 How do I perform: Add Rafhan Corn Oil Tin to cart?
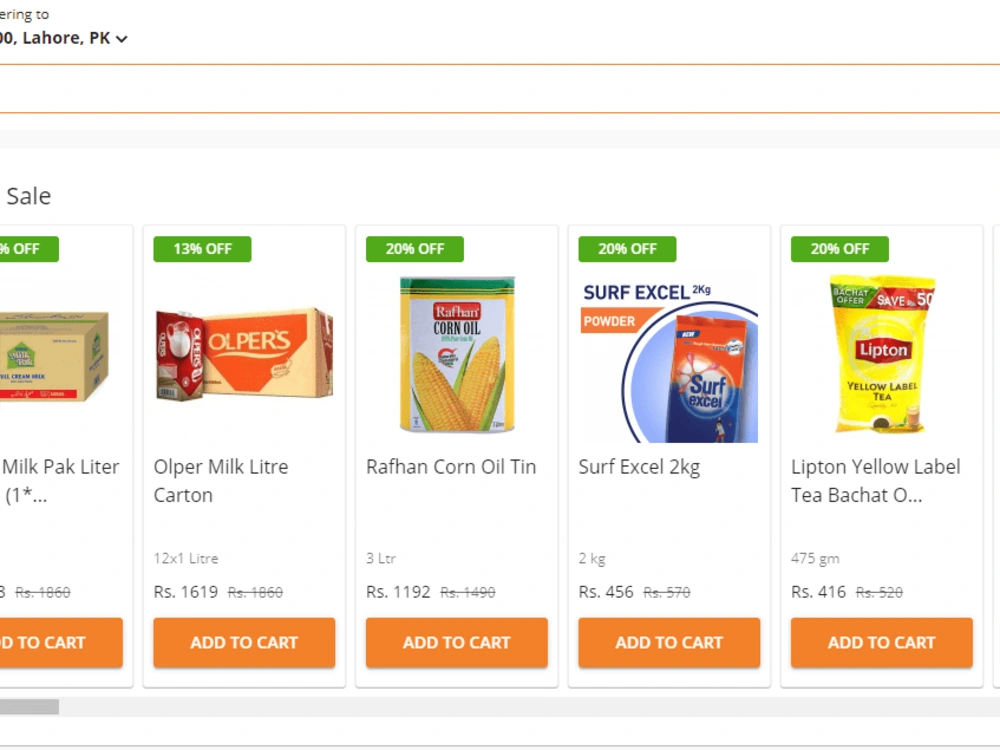pyautogui.click(x=456, y=643)
